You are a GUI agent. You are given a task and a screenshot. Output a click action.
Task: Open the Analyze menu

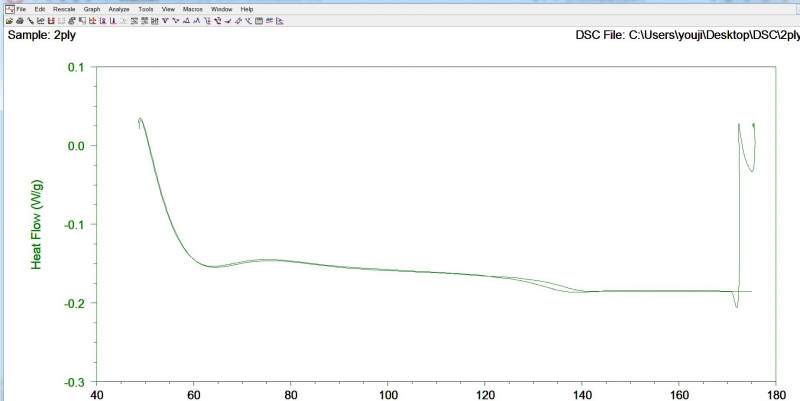tap(119, 9)
